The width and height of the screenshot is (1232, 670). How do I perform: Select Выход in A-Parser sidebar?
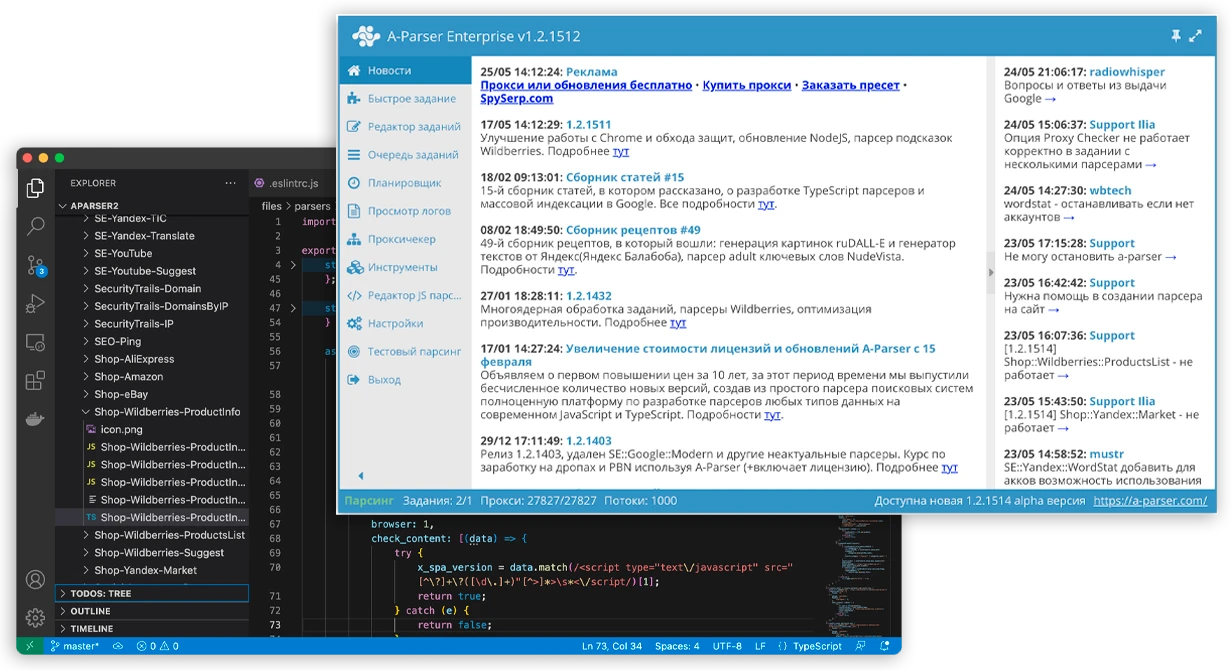tap(405, 380)
